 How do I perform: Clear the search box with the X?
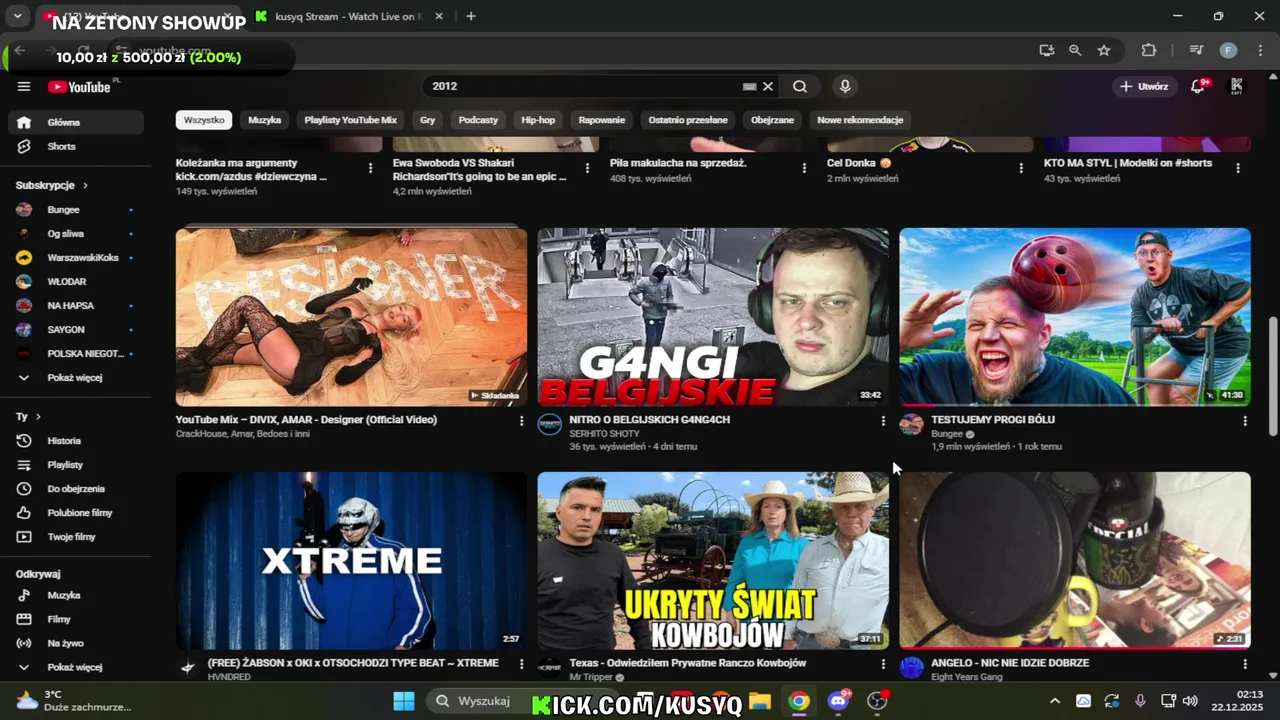pos(768,86)
